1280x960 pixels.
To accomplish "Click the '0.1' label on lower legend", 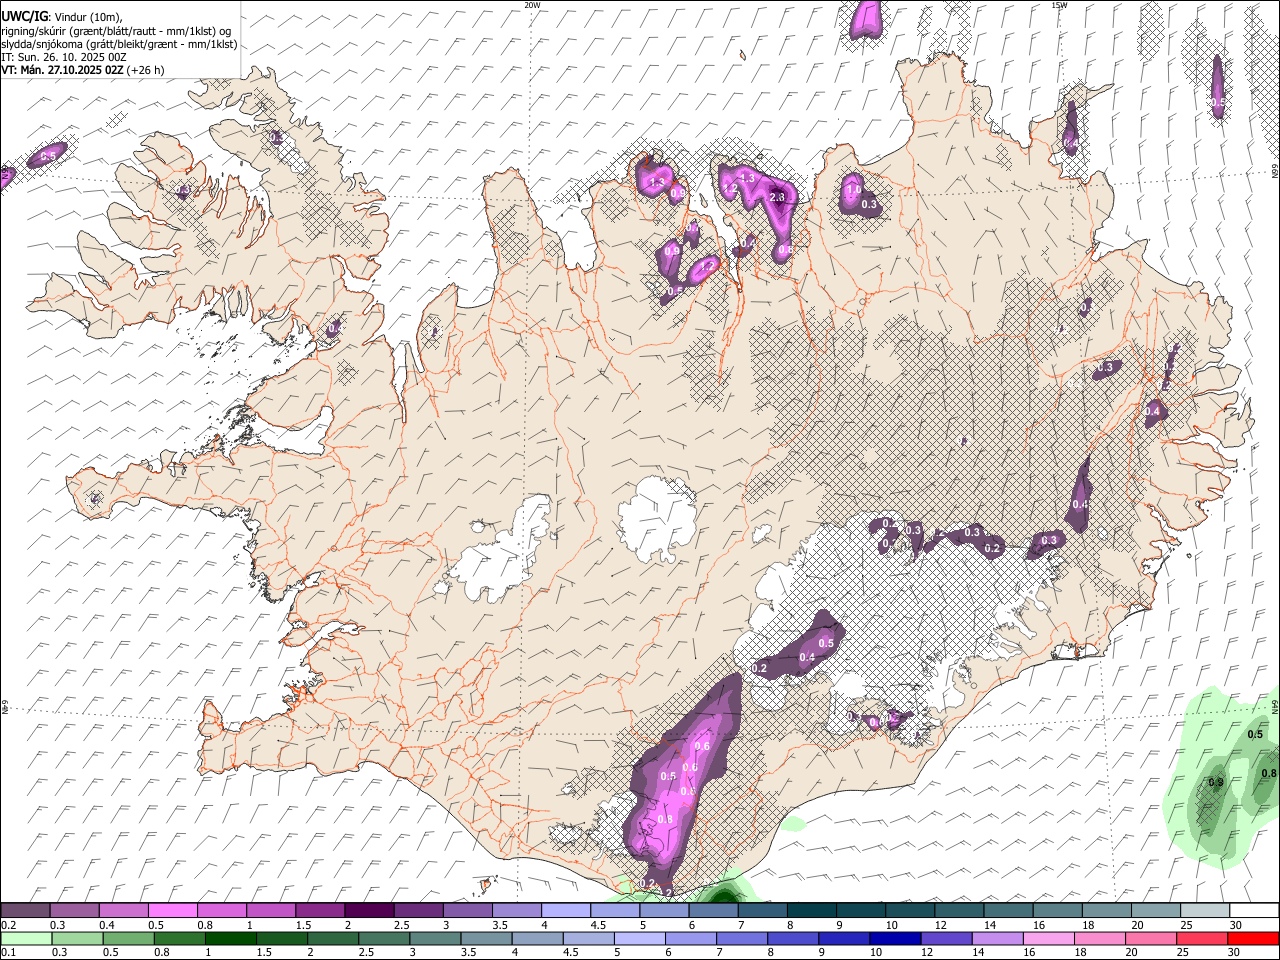I will click(9, 952).
